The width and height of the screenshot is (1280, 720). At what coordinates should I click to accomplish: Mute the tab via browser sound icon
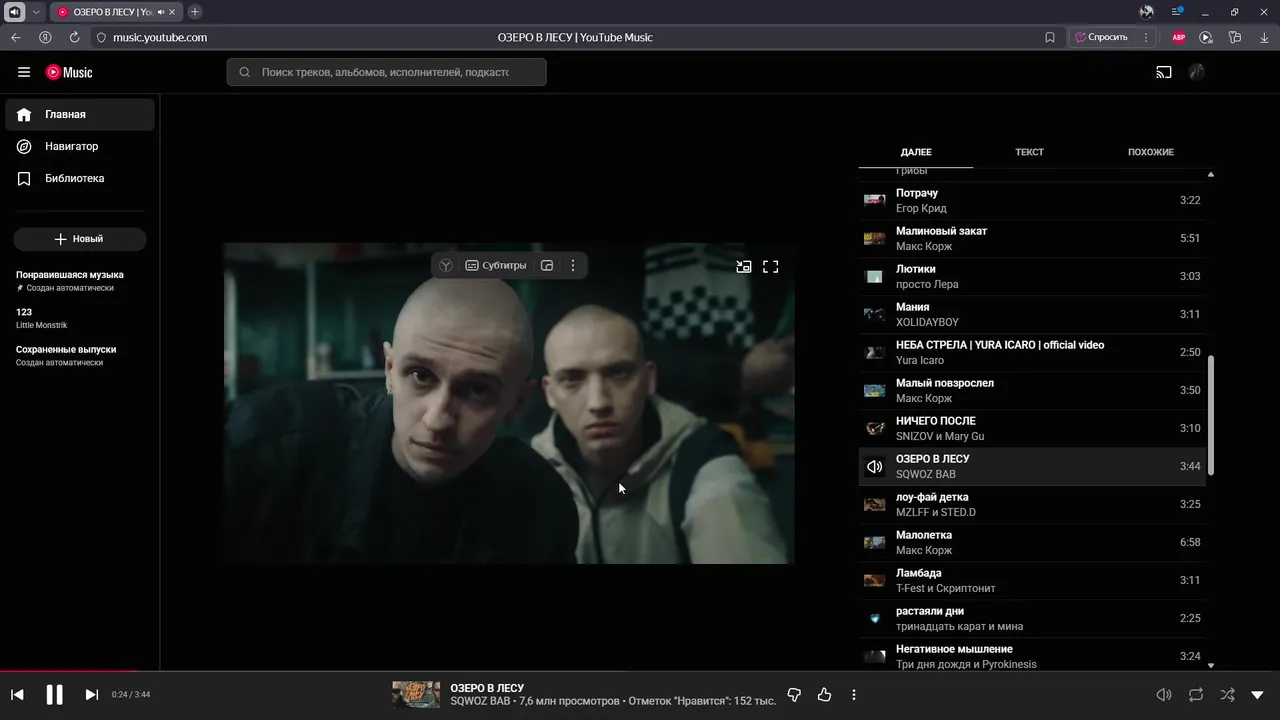[162, 12]
